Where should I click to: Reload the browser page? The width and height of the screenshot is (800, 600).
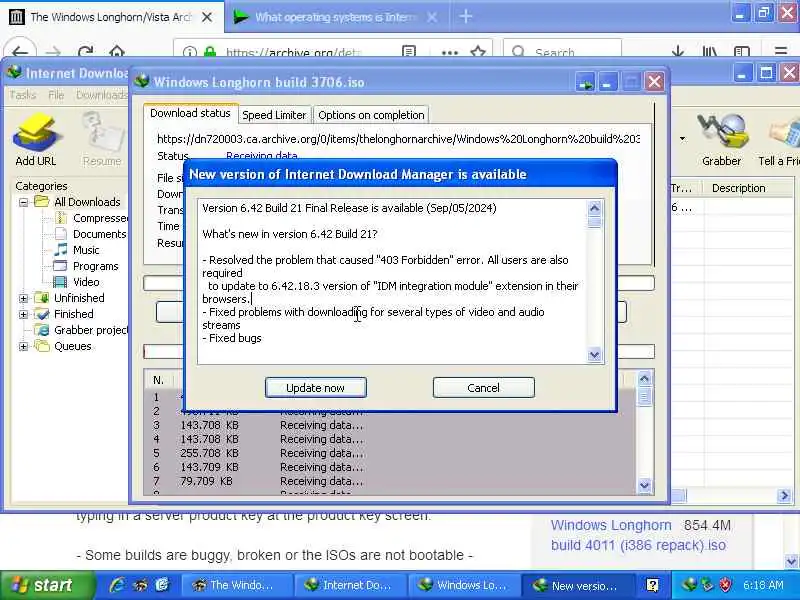pos(86,52)
